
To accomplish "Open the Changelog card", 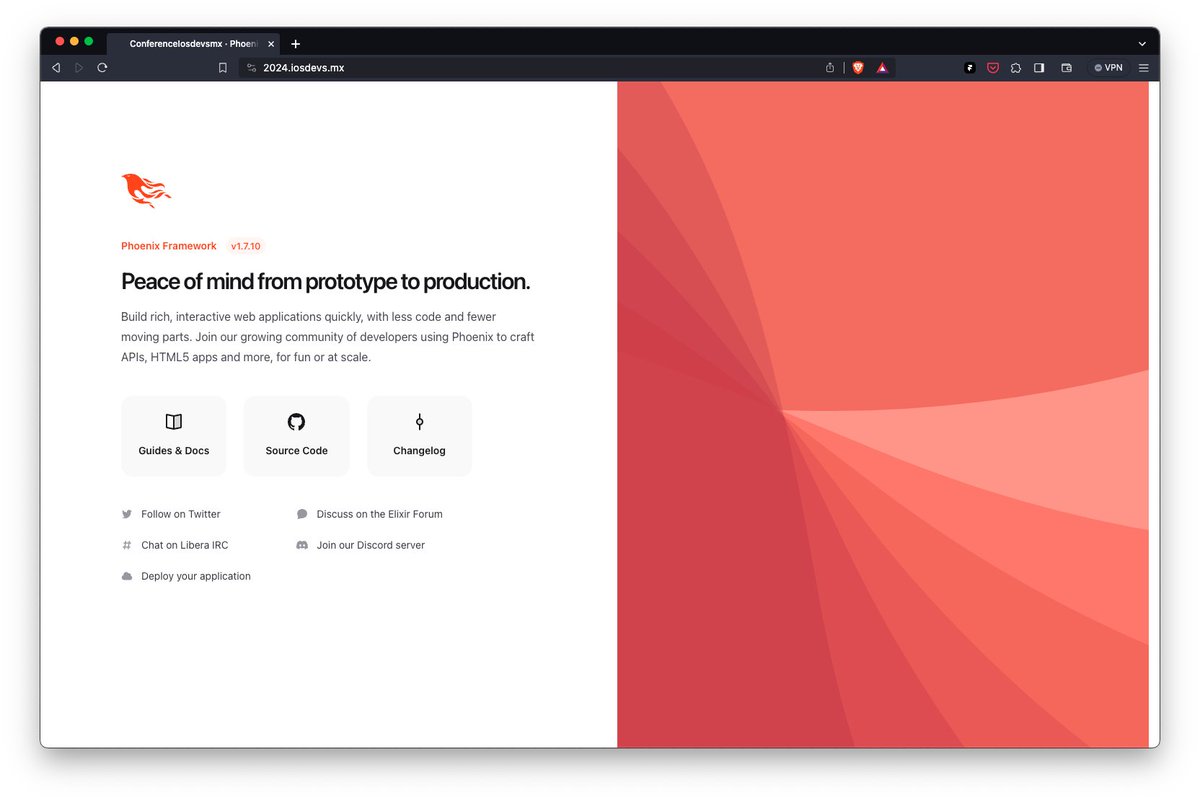I will coord(419,436).
